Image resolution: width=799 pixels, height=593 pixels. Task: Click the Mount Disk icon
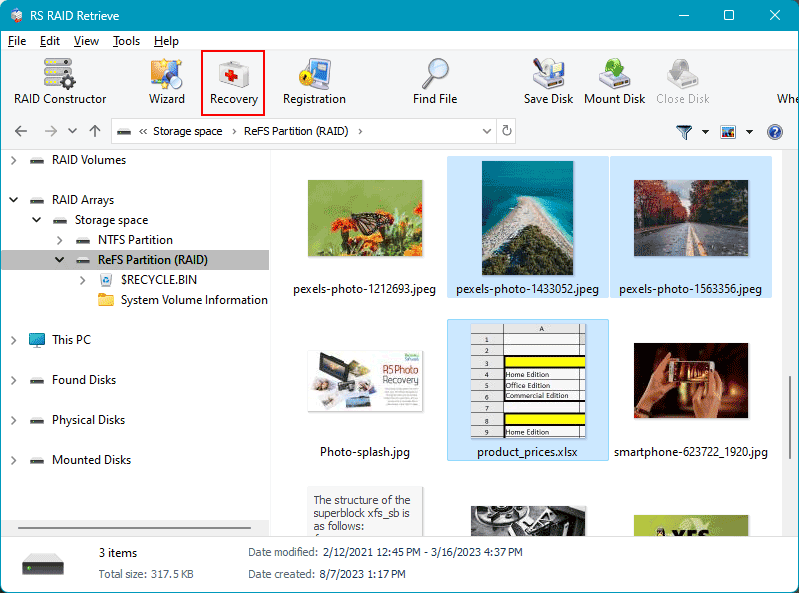click(x=615, y=82)
